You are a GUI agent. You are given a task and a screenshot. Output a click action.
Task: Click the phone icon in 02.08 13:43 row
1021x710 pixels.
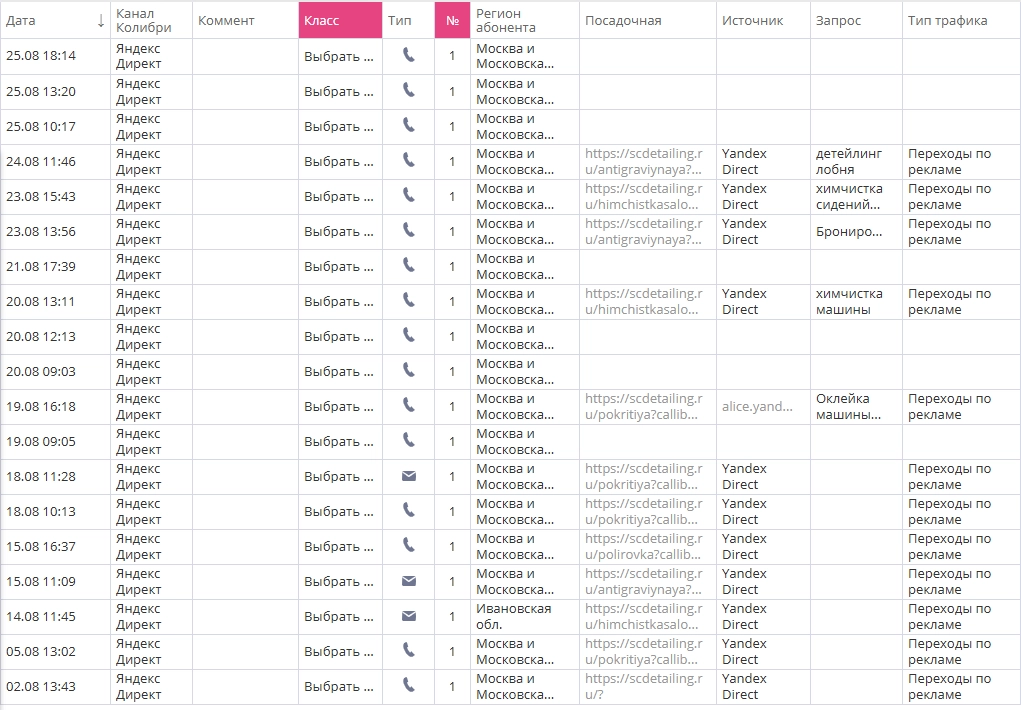(x=408, y=686)
